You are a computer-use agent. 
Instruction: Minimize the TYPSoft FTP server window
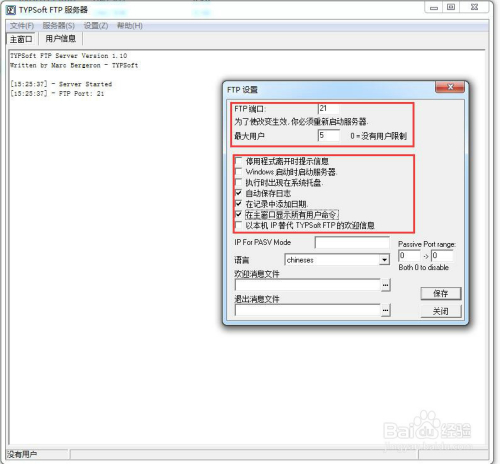point(434,7)
